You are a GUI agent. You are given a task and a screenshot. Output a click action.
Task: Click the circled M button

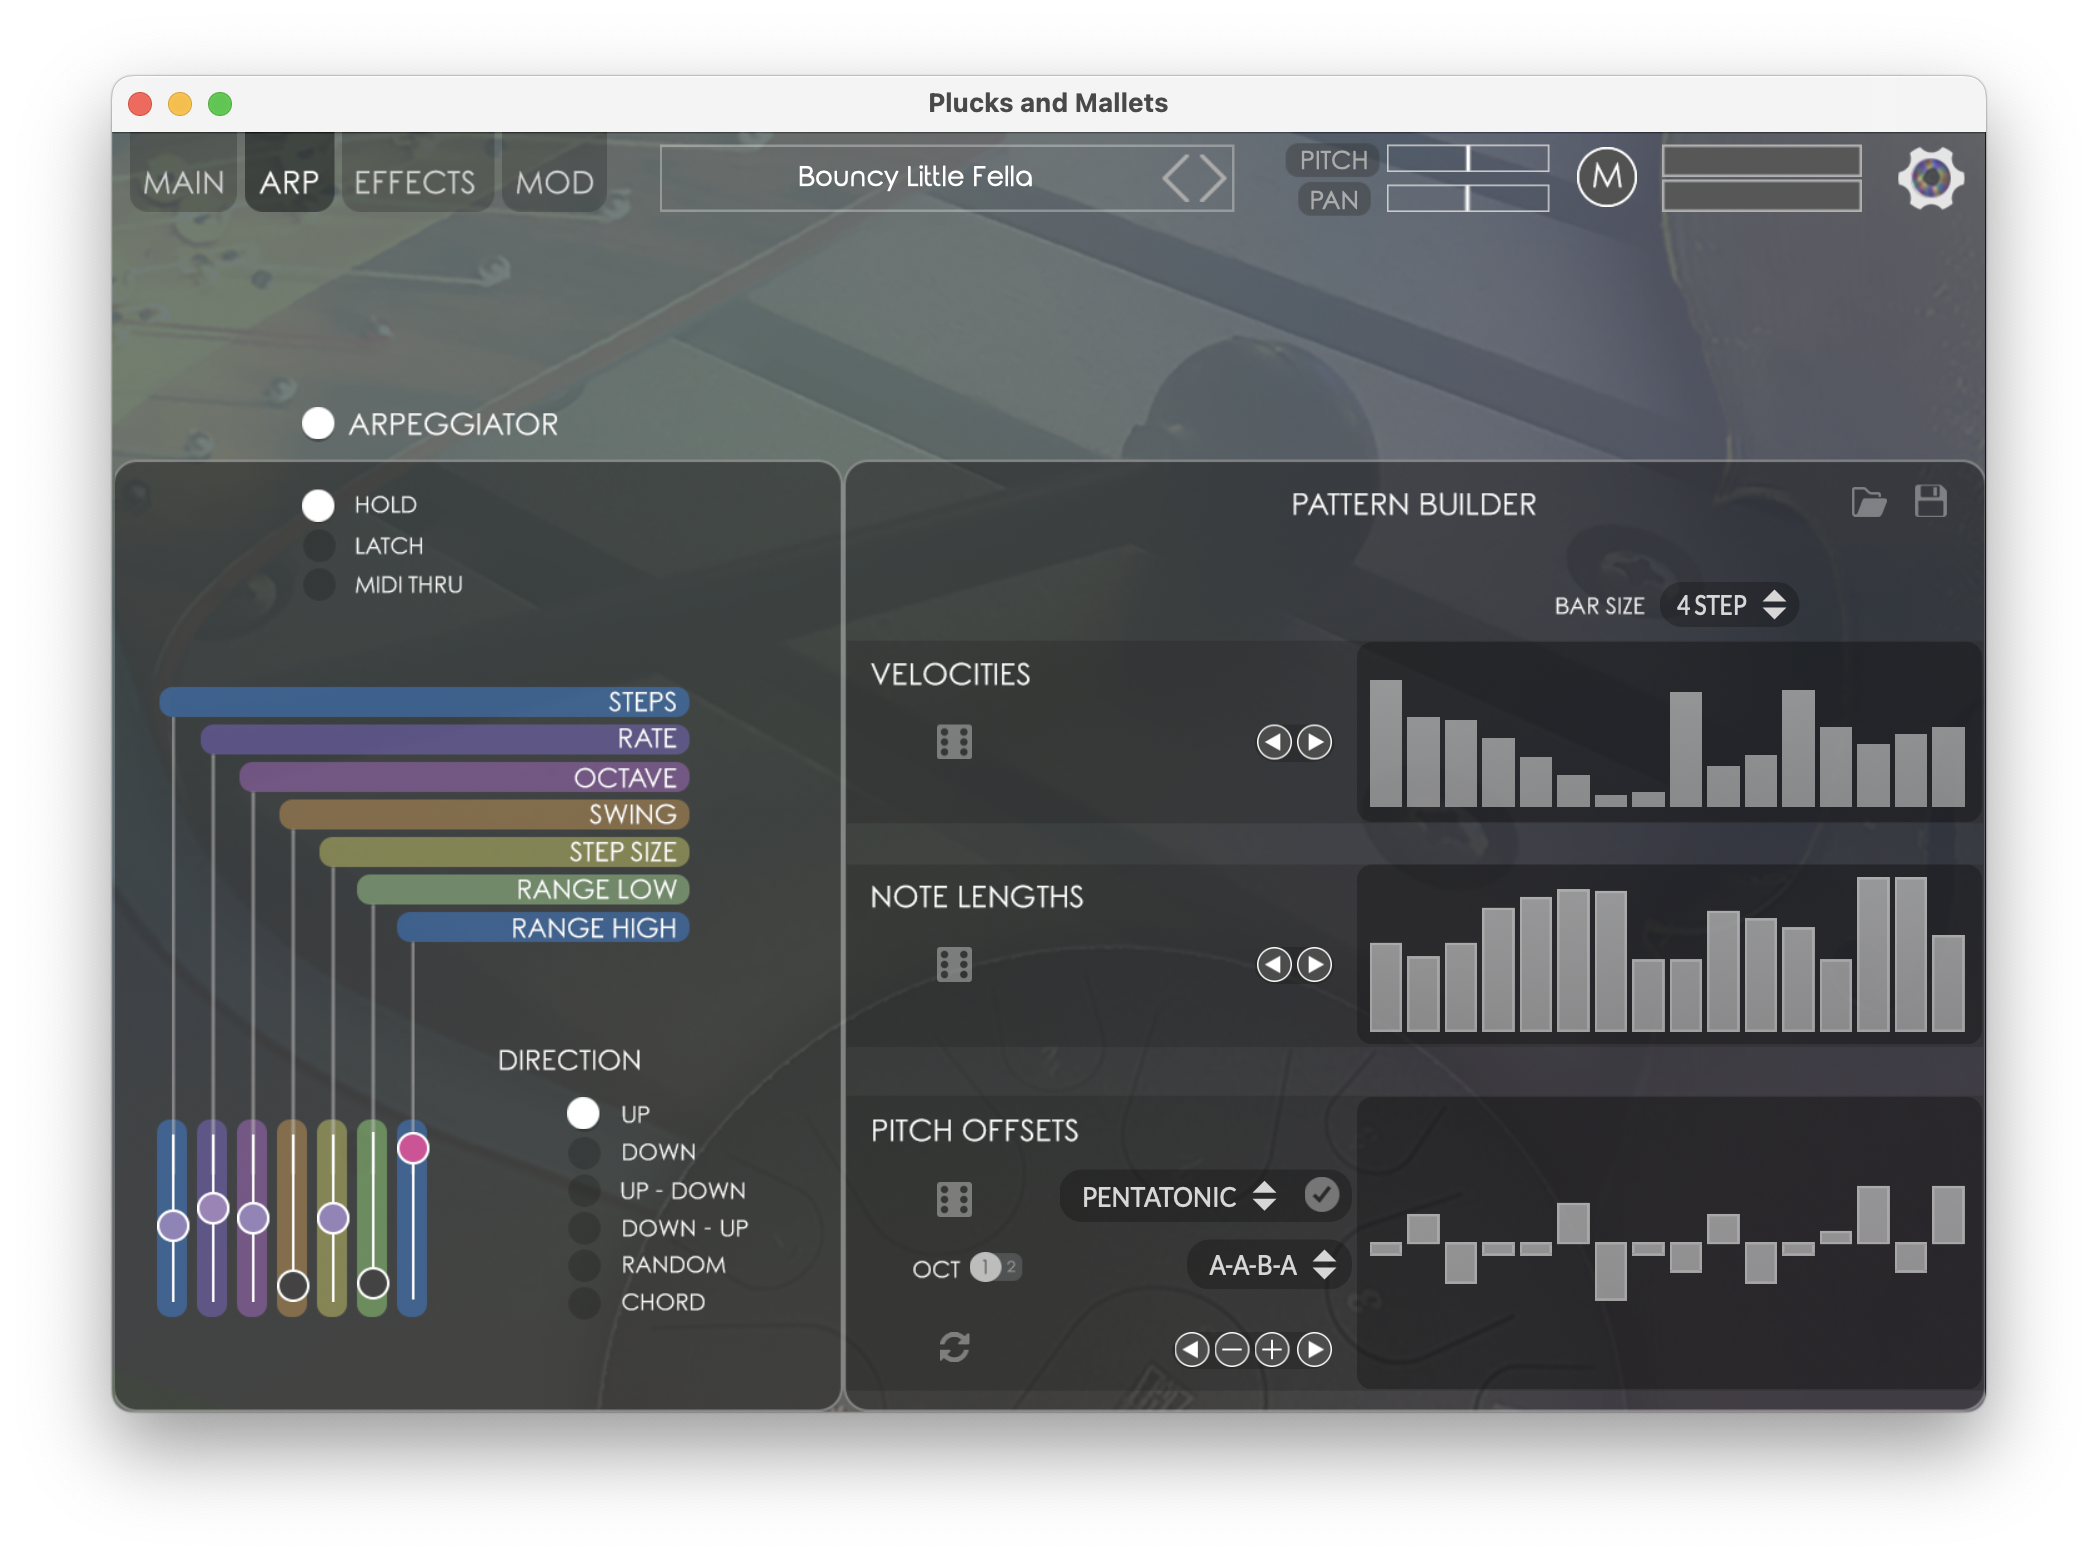(x=1606, y=178)
